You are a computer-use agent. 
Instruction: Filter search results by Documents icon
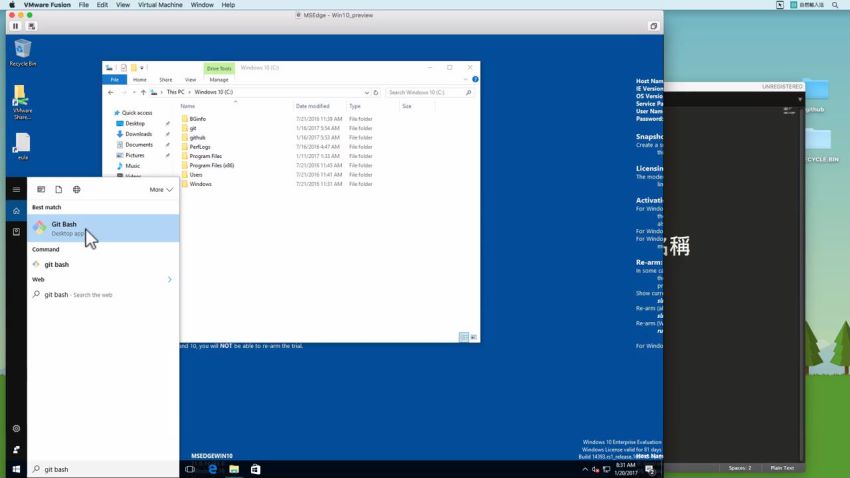click(x=59, y=190)
